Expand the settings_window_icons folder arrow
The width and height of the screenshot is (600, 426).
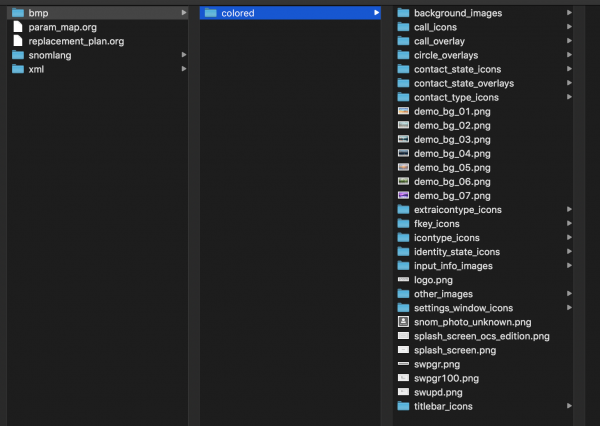569,308
